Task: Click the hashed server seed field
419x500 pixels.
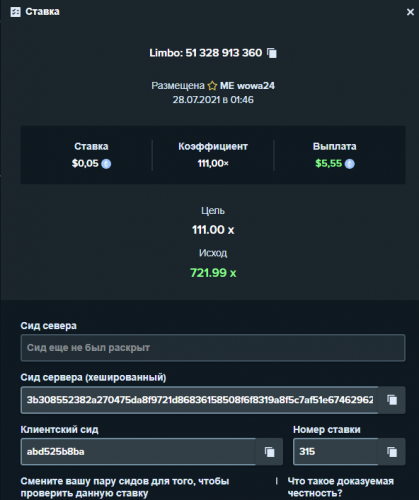Action: (x=199, y=400)
